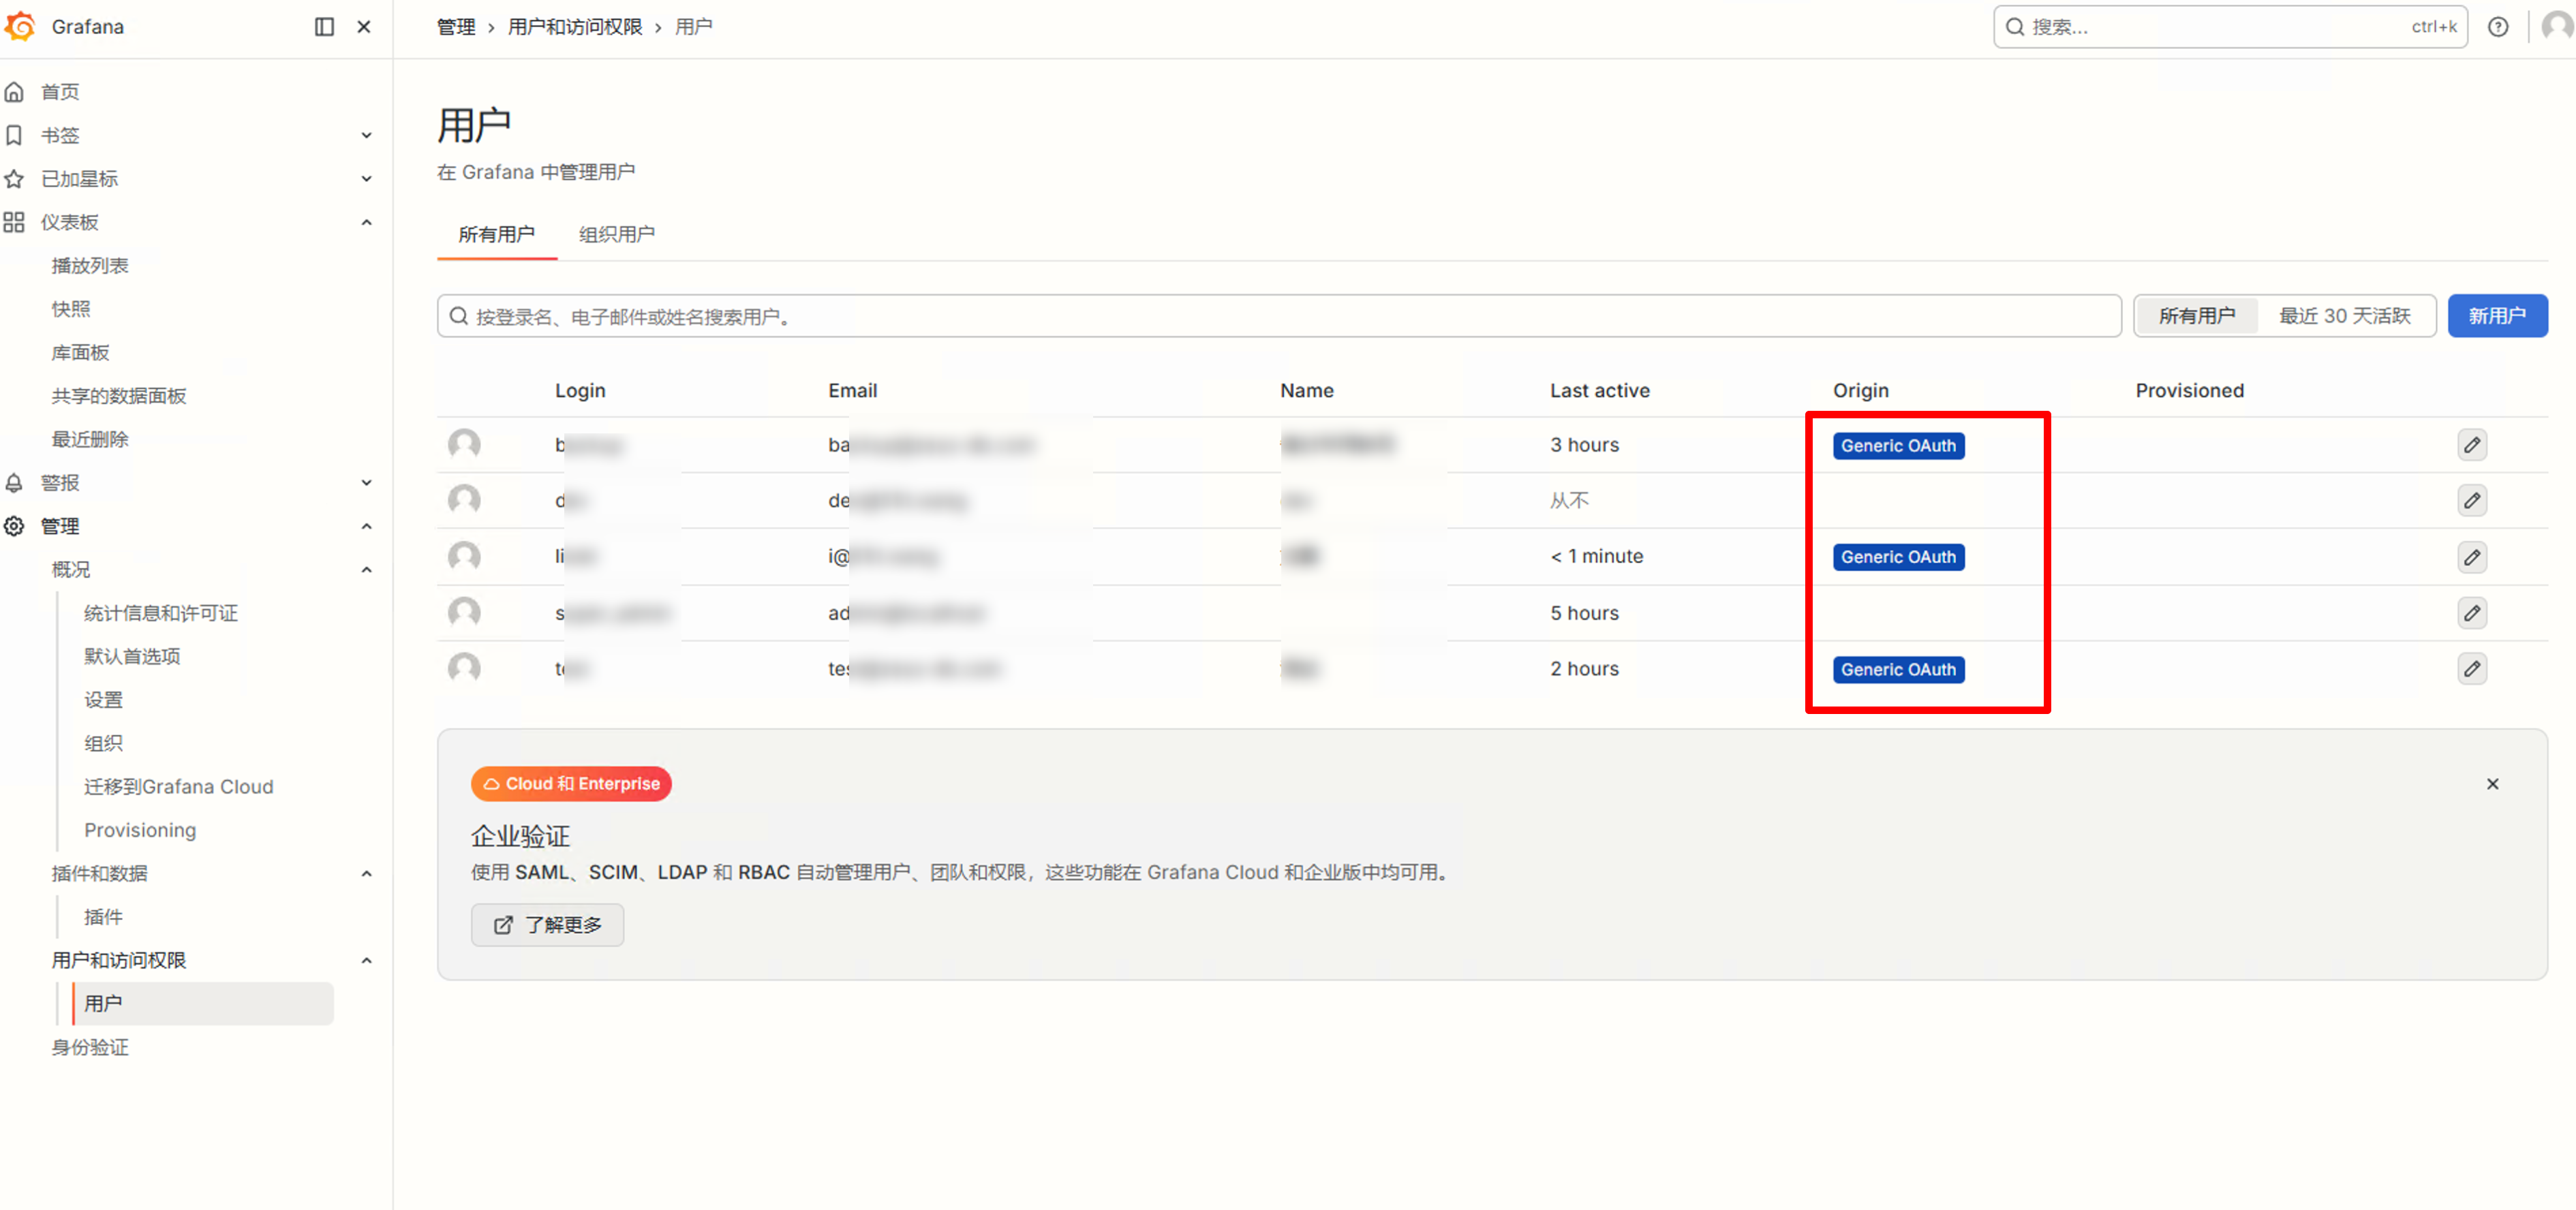
Task: Focus the user search input field
Action: [x=1279, y=316]
